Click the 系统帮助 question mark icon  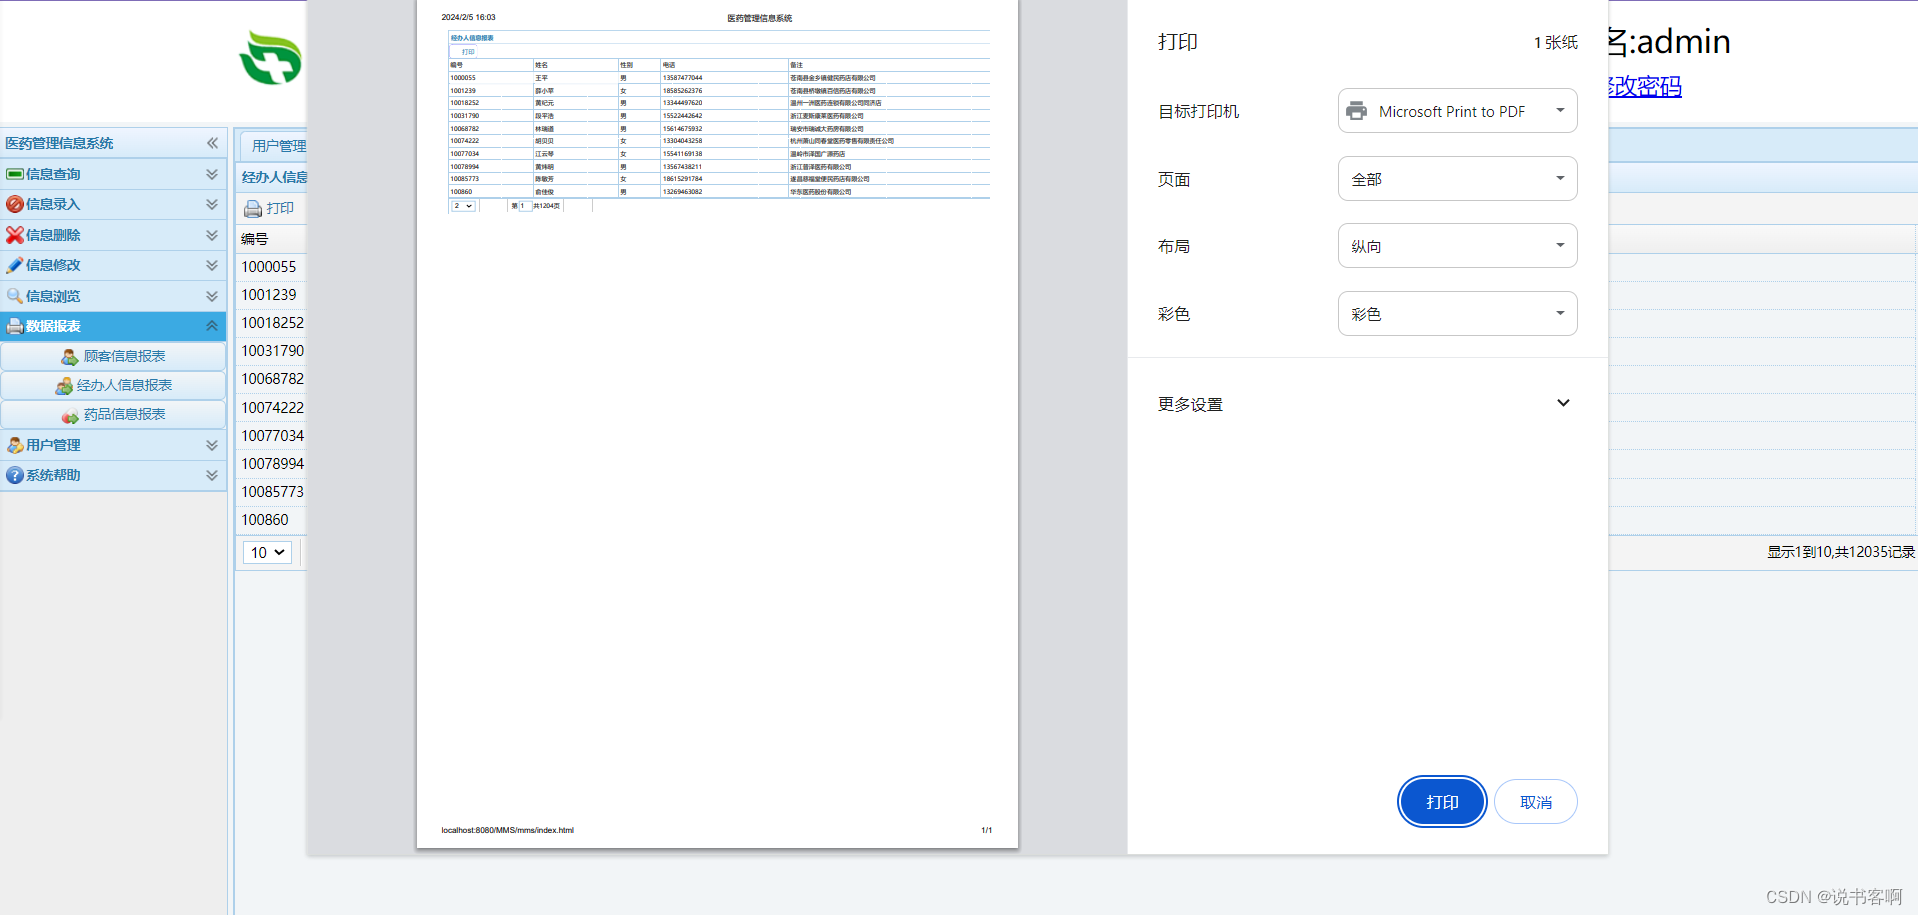coord(15,475)
